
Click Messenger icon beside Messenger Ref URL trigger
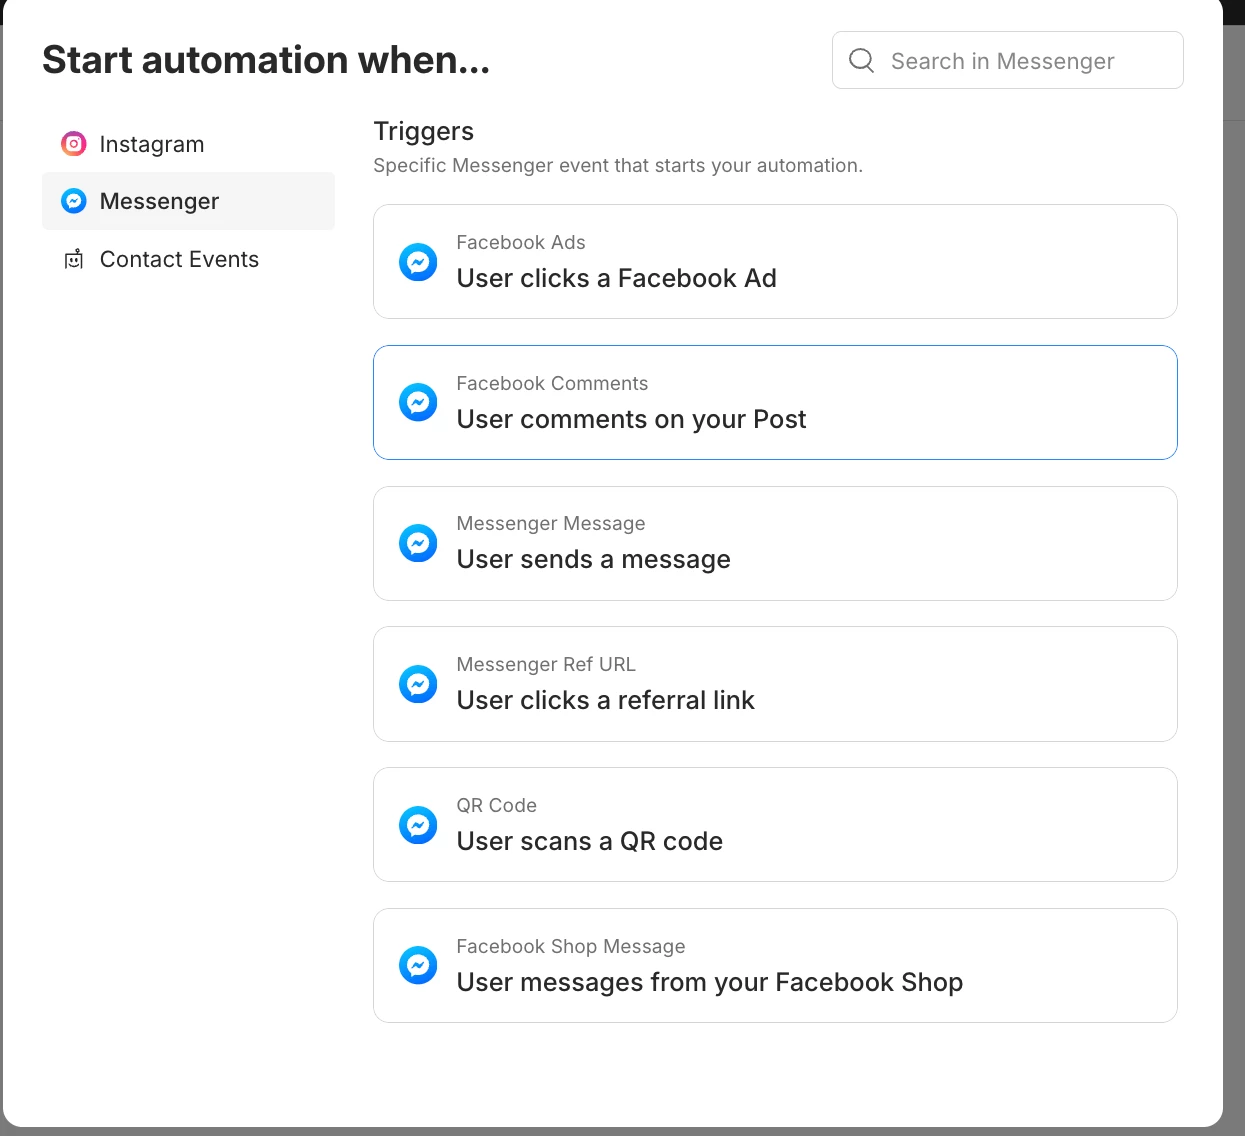[418, 684]
